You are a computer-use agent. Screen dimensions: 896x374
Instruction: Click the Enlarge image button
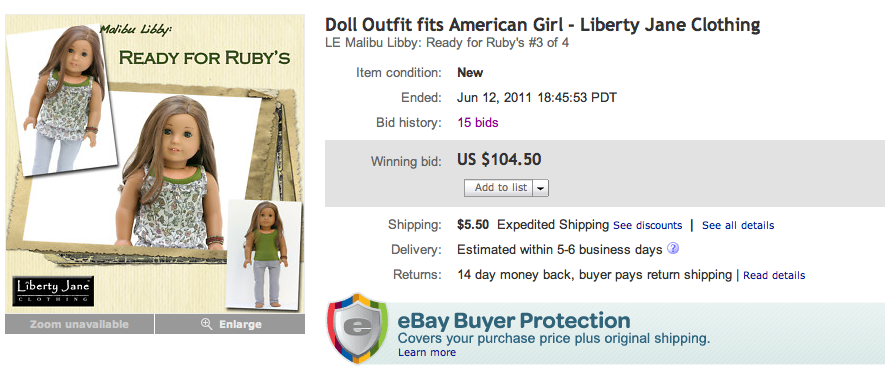click(230, 324)
